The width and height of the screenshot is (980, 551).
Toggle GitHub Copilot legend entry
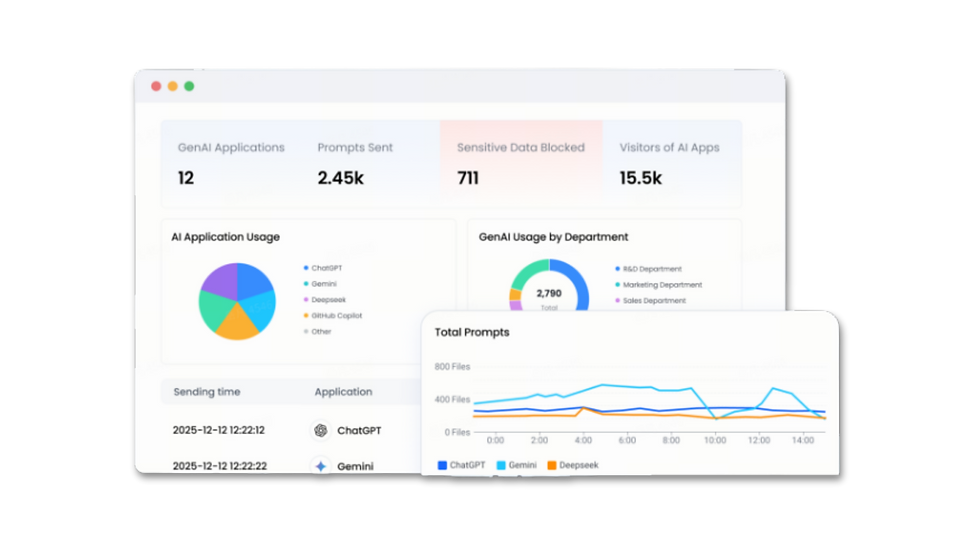(333, 315)
